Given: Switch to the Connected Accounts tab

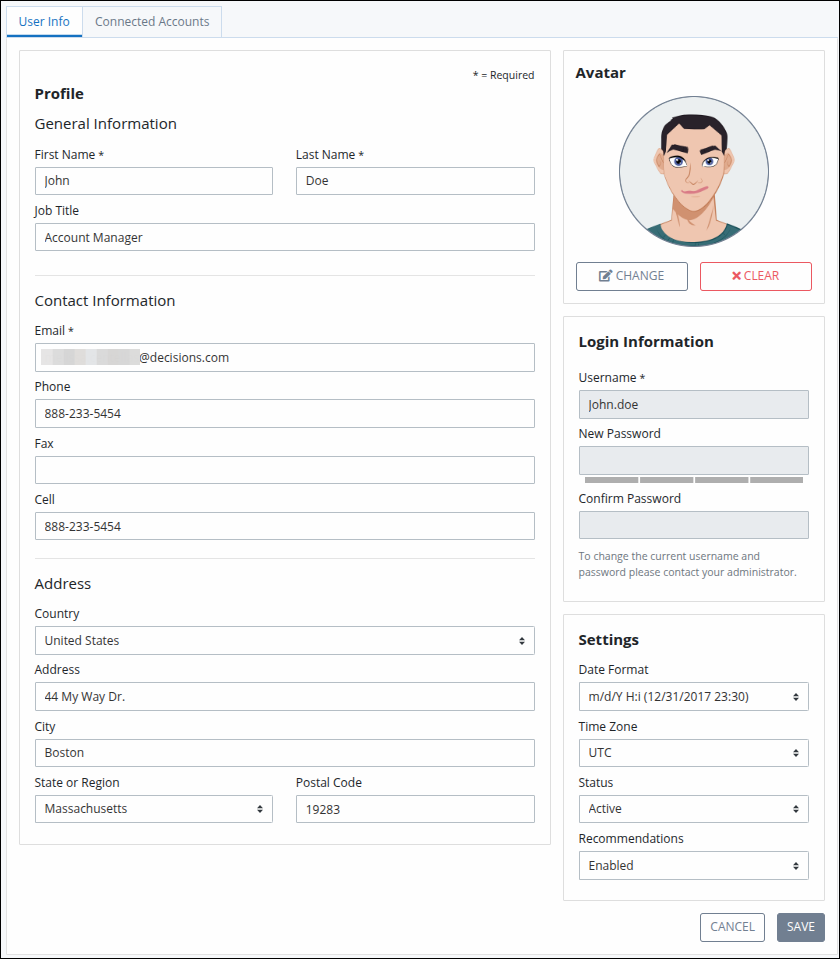Looking at the screenshot, I should pos(152,21).
